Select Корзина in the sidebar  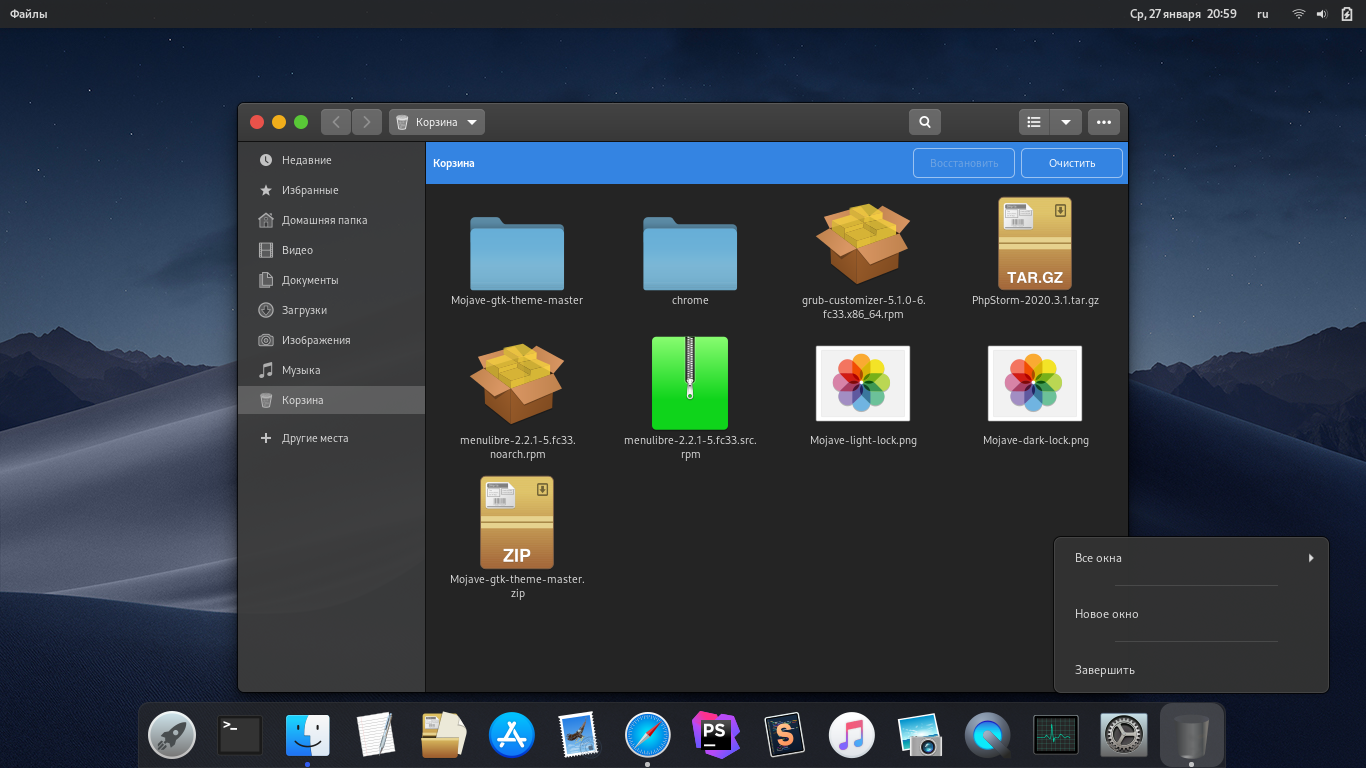pos(331,400)
